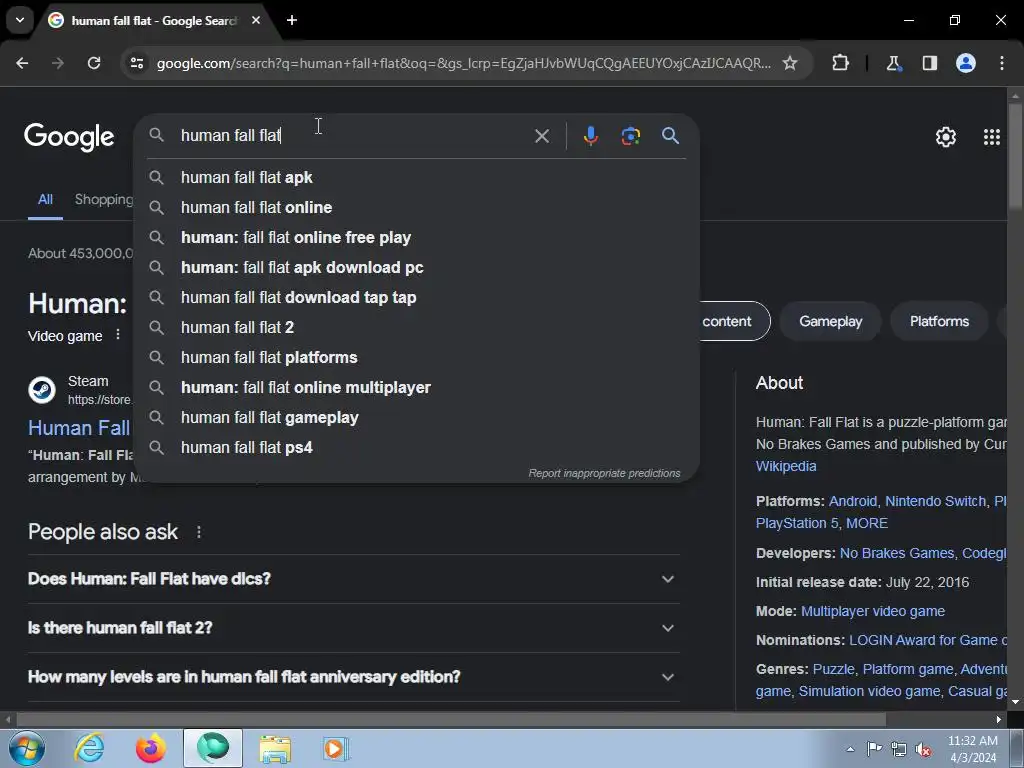Launch Firefox from the taskbar

[x=151, y=748]
